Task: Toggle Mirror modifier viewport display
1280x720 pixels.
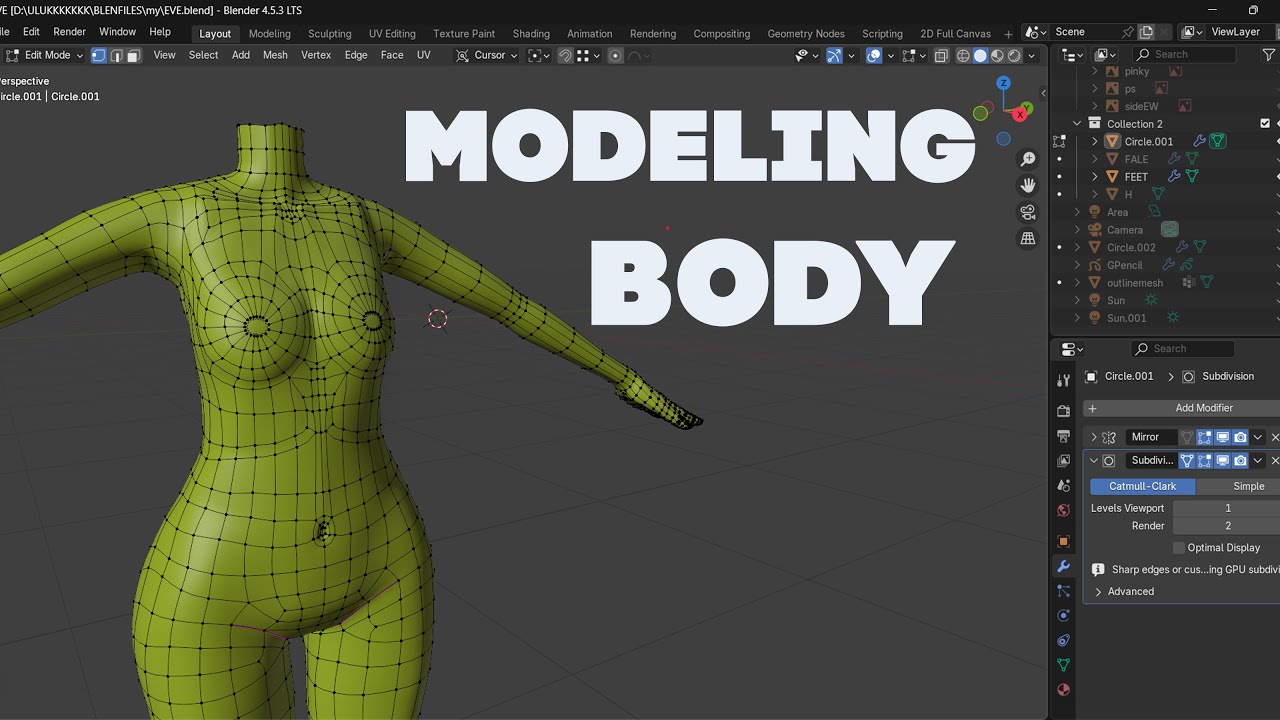Action: coord(1222,437)
